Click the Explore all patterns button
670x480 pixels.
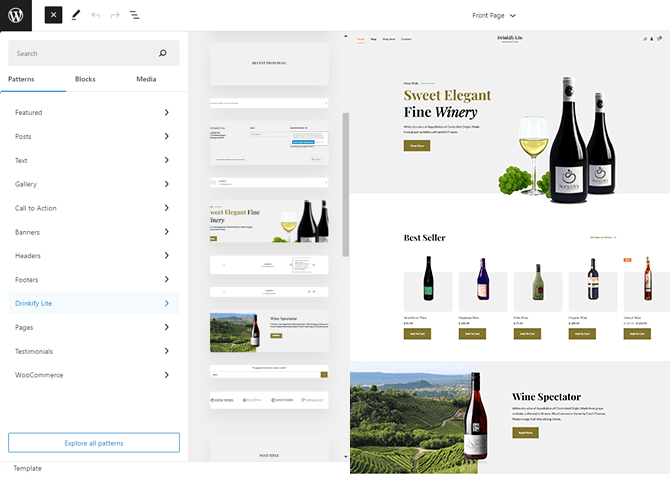point(93,442)
